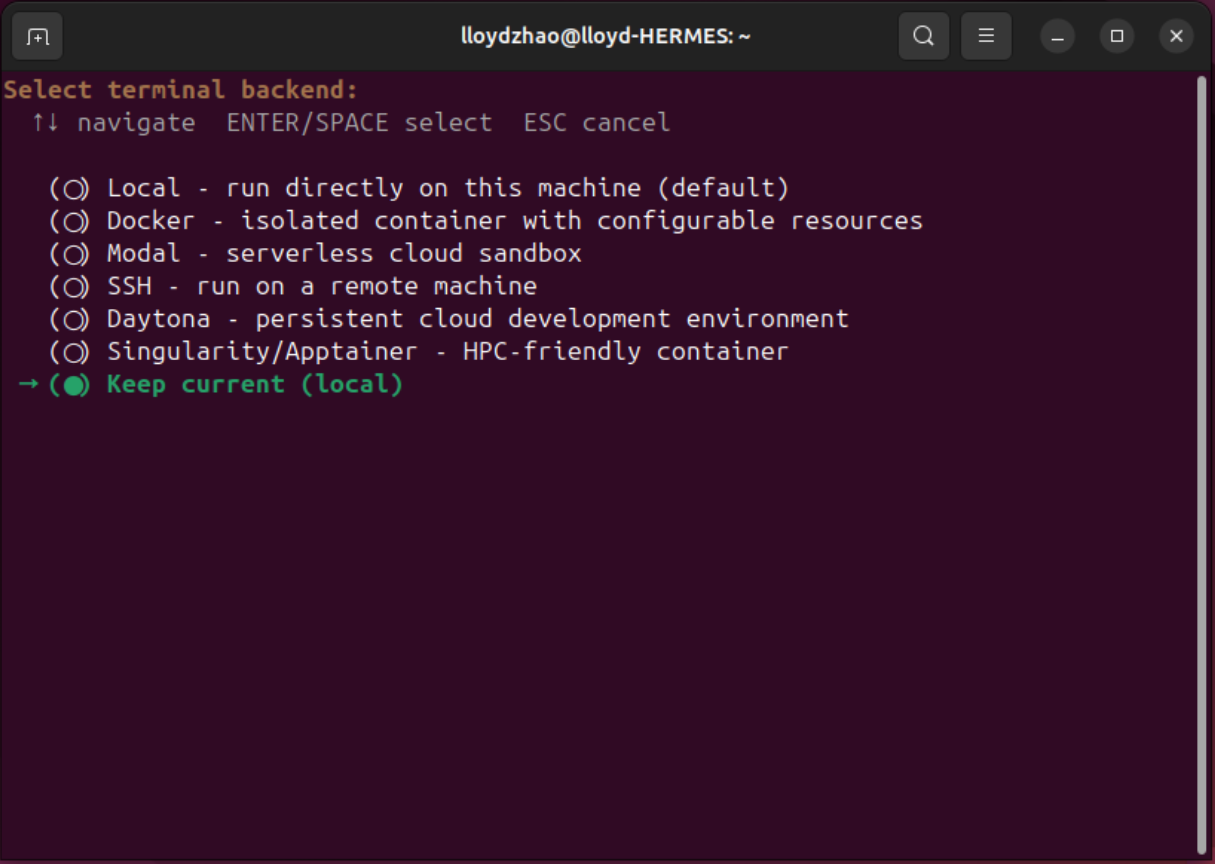This screenshot has width=1215, height=864.
Task: Click the 'HPC-friendly container' description text
Action: tap(625, 352)
